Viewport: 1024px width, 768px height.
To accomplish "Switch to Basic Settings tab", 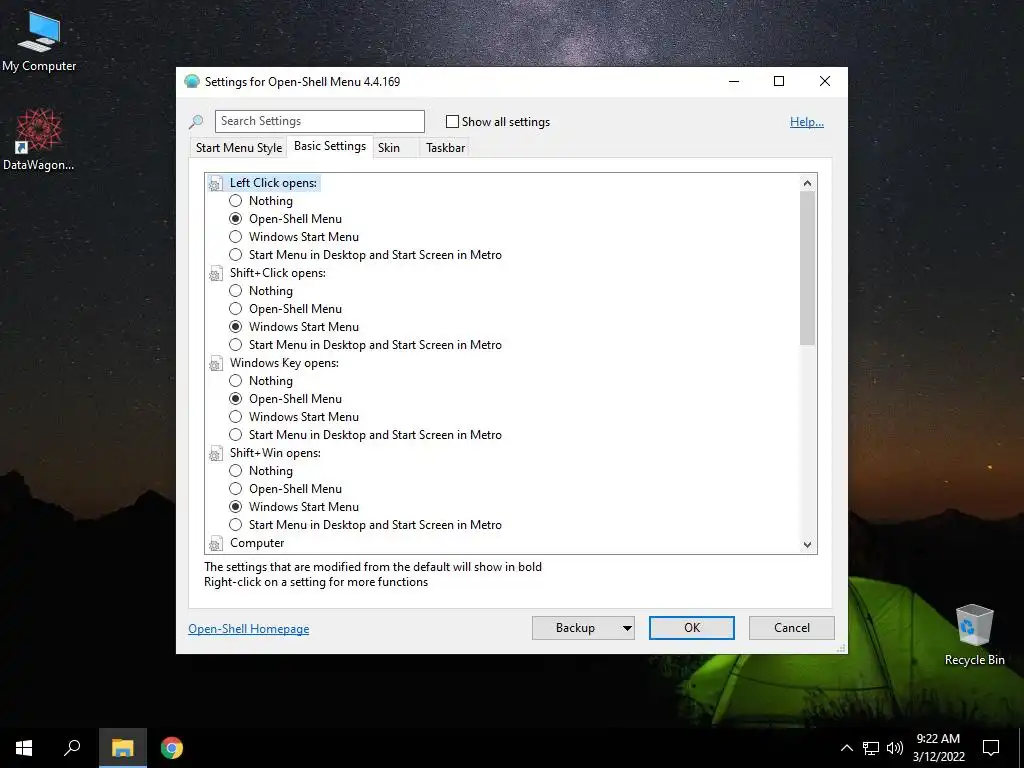I will 330,146.
